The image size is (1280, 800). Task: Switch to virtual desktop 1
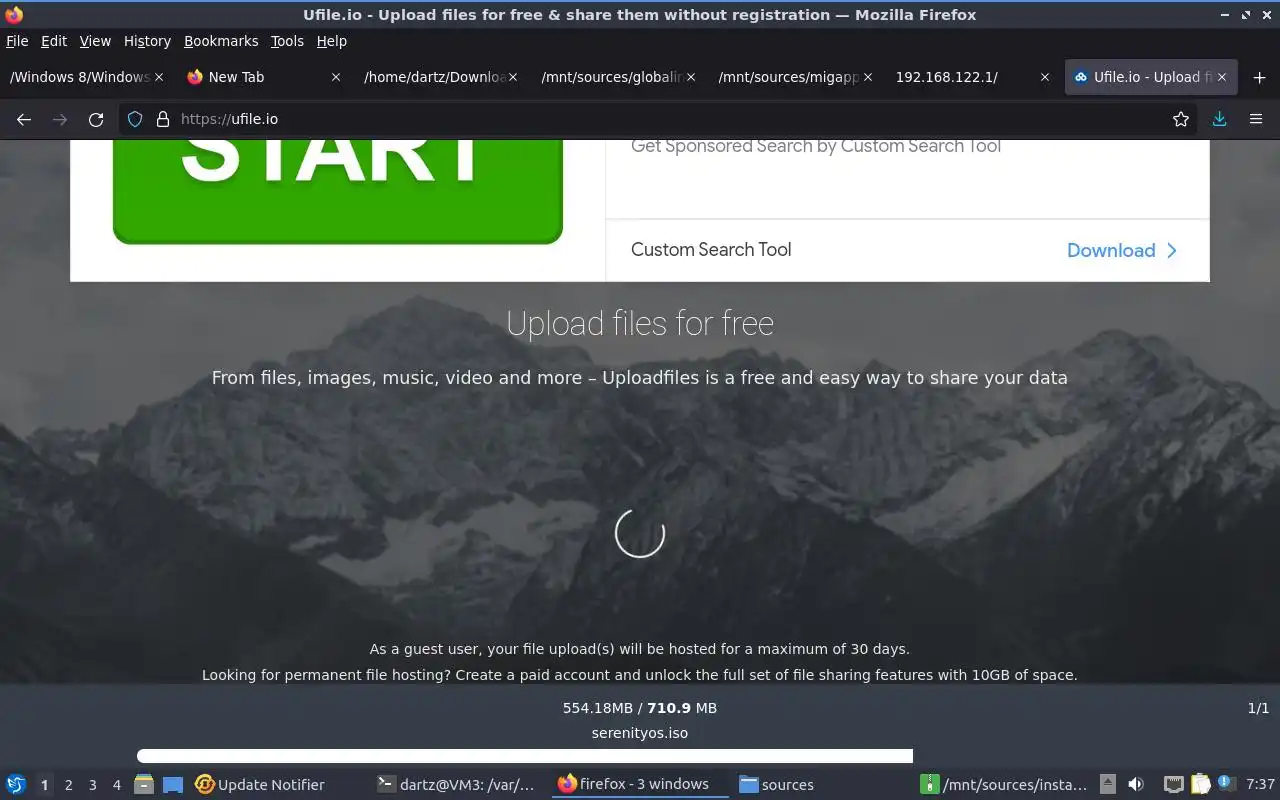click(x=44, y=785)
